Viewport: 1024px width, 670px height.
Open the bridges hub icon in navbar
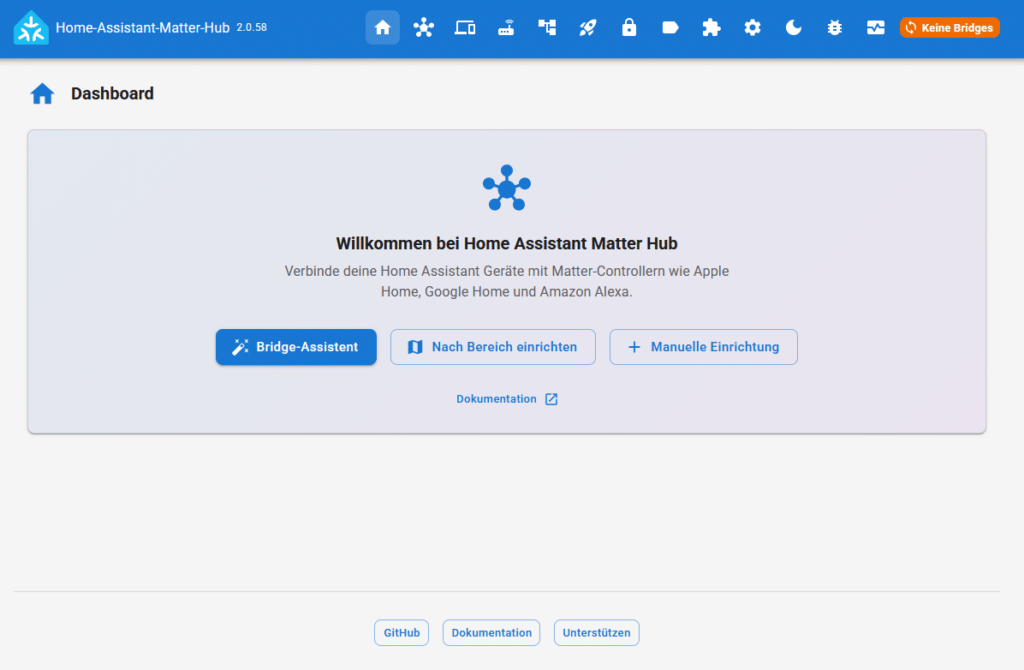tap(423, 27)
